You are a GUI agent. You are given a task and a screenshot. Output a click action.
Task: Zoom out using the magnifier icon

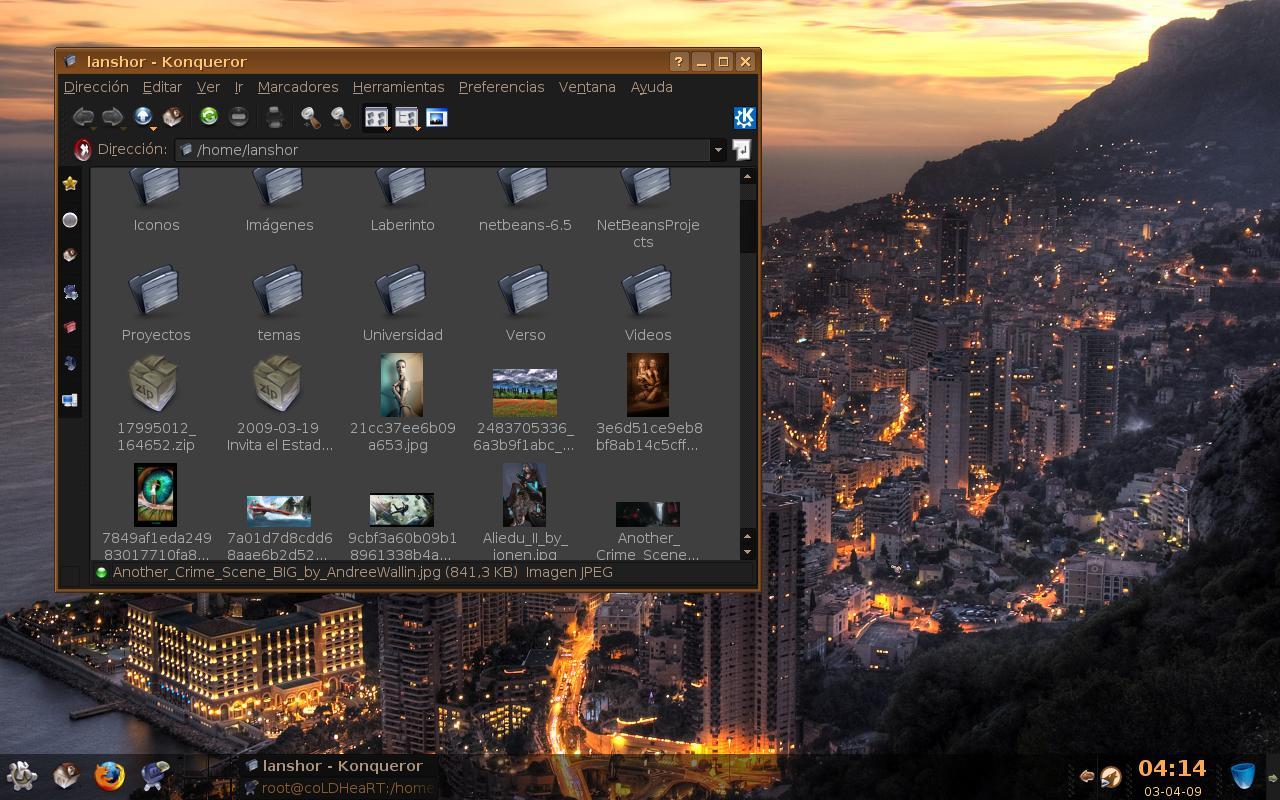click(341, 118)
